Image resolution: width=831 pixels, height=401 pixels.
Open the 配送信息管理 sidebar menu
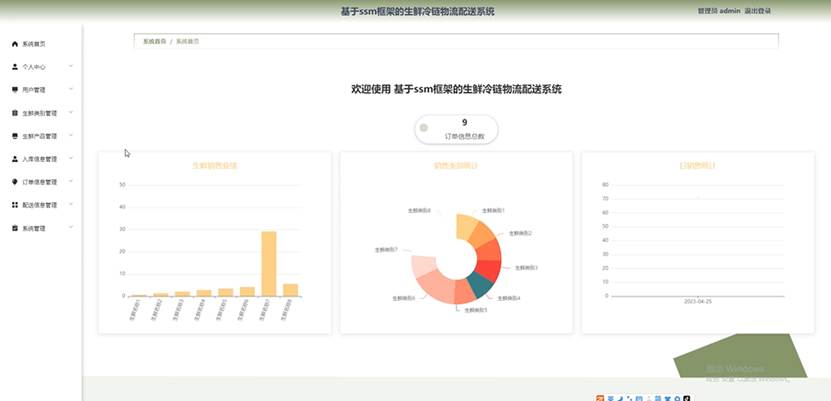[x=41, y=205]
